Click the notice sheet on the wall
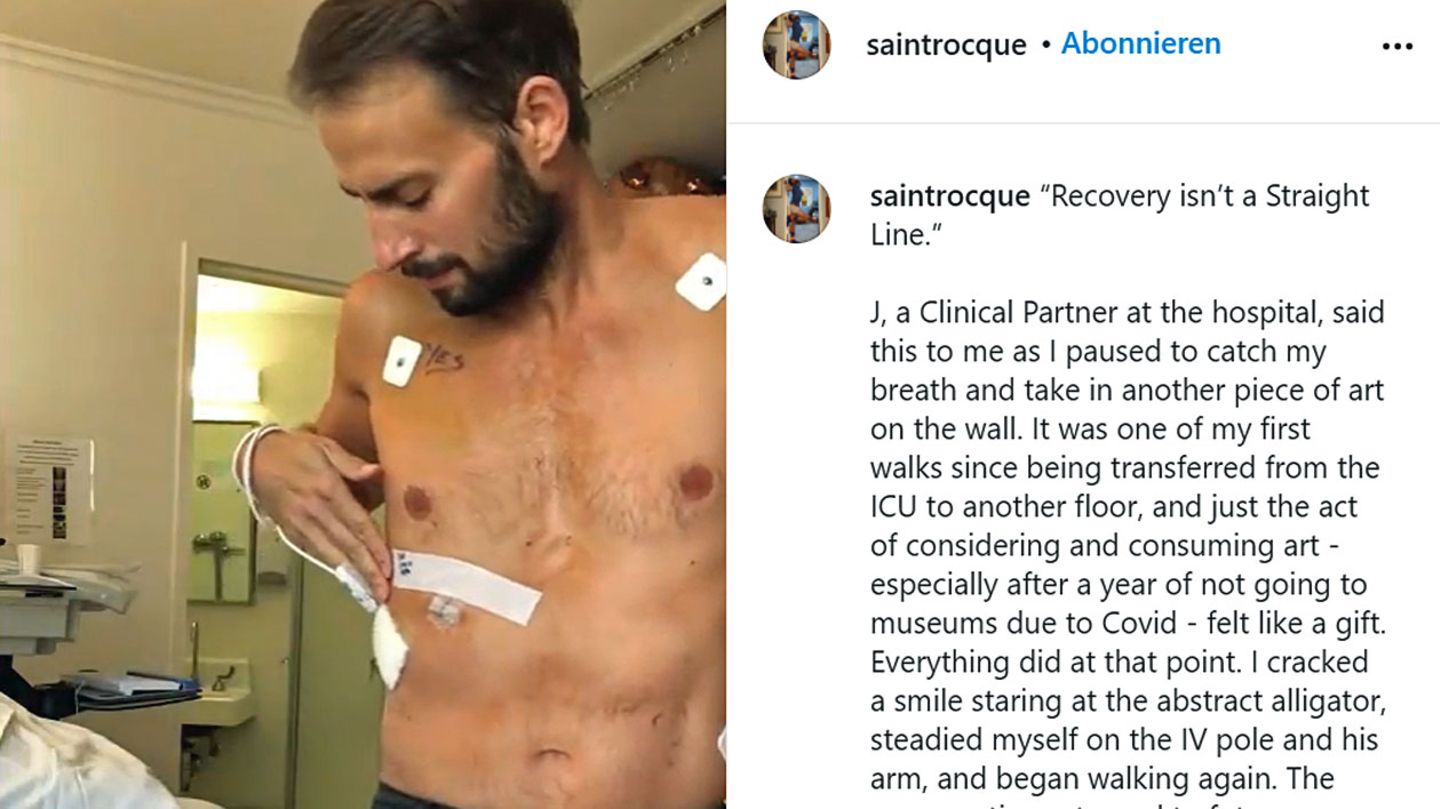The width and height of the screenshot is (1440, 809). point(52,491)
